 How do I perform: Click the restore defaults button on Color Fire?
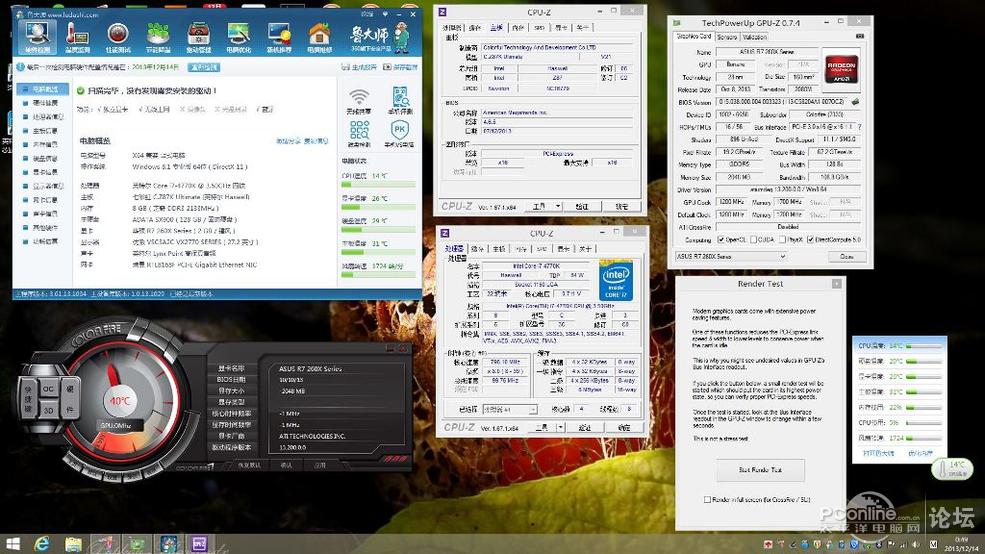(249, 465)
